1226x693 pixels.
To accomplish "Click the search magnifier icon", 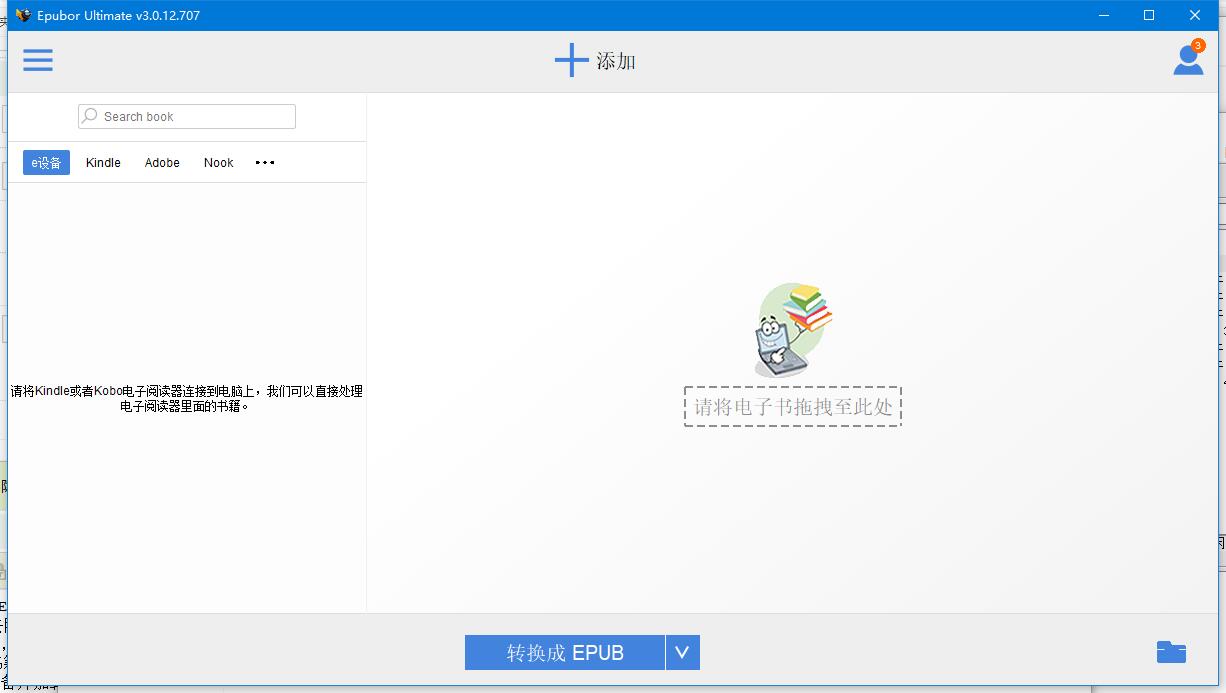I will pos(90,116).
